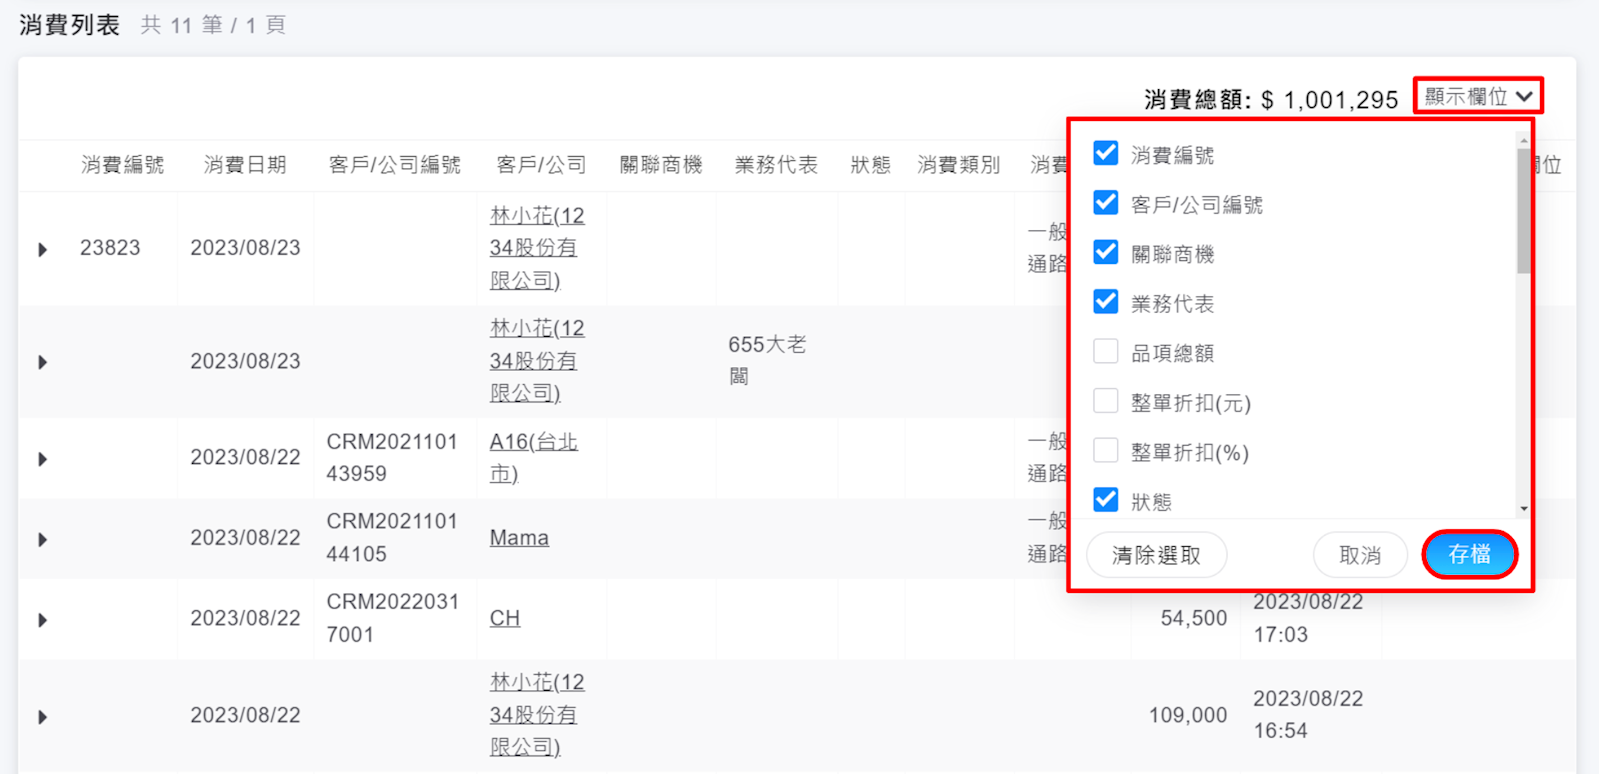Open the CH customer link
The image size is (1599, 774).
tap(504, 618)
